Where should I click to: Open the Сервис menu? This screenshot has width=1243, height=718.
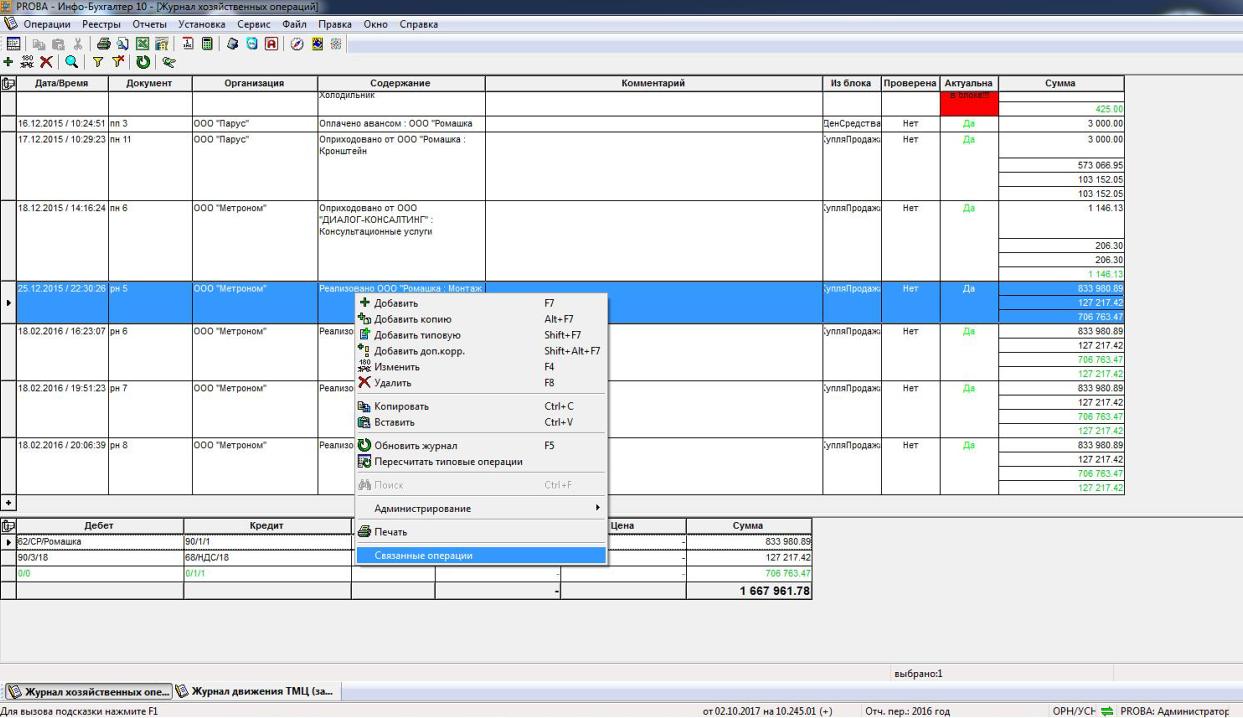click(255, 24)
